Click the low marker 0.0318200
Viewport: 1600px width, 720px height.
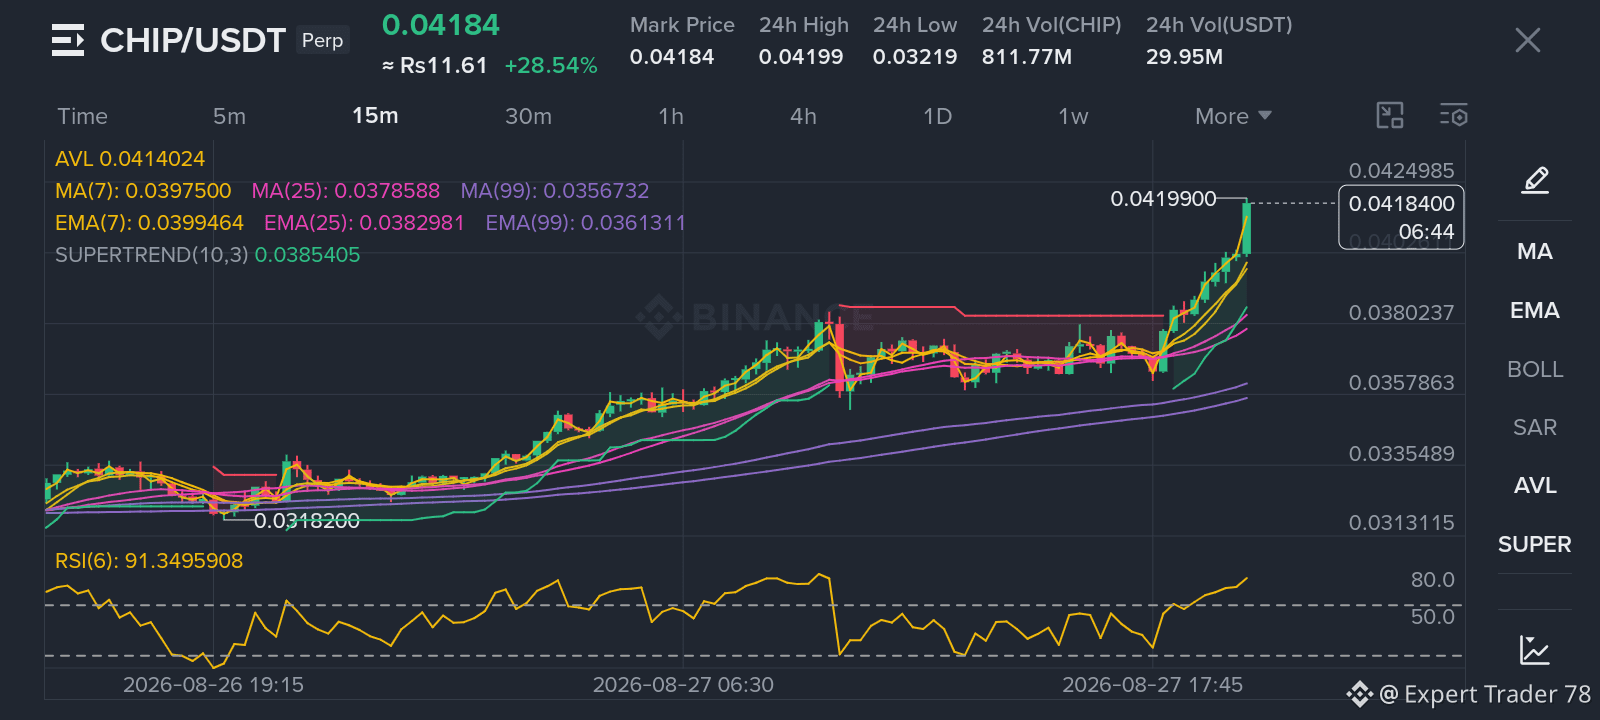tap(306, 521)
